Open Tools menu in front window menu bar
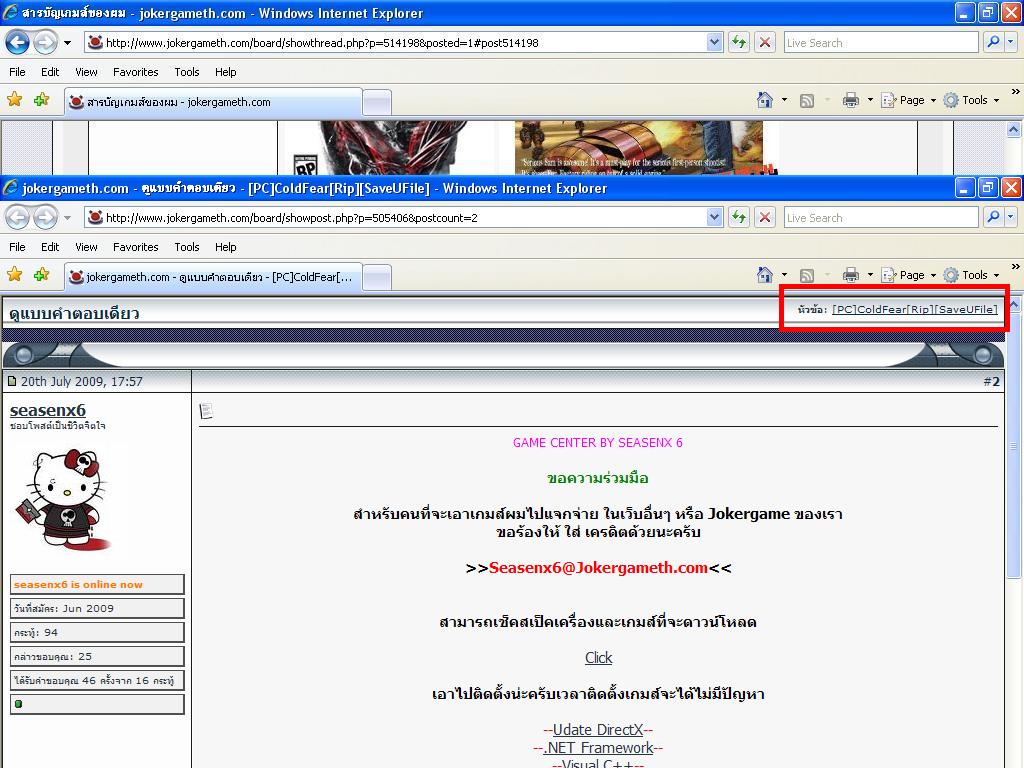Viewport: 1024px width, 768px height. click(187, 247)
